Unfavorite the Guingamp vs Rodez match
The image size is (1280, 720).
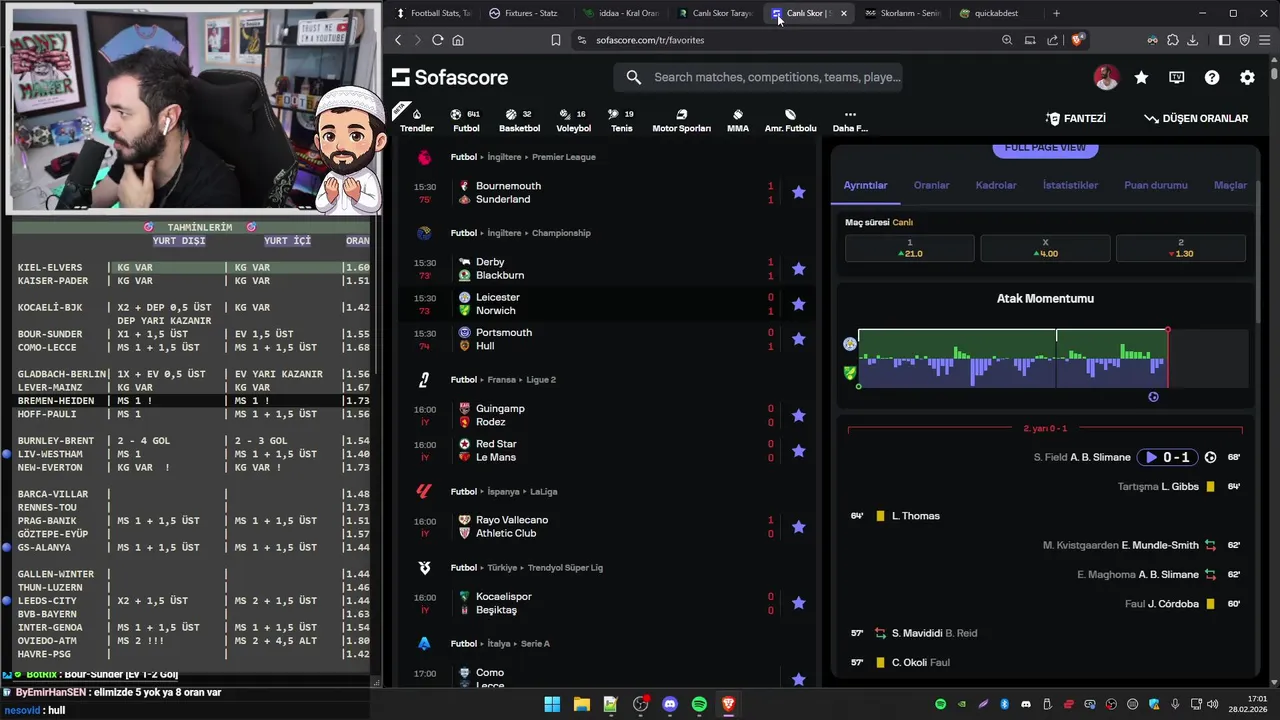click(798, 415)
